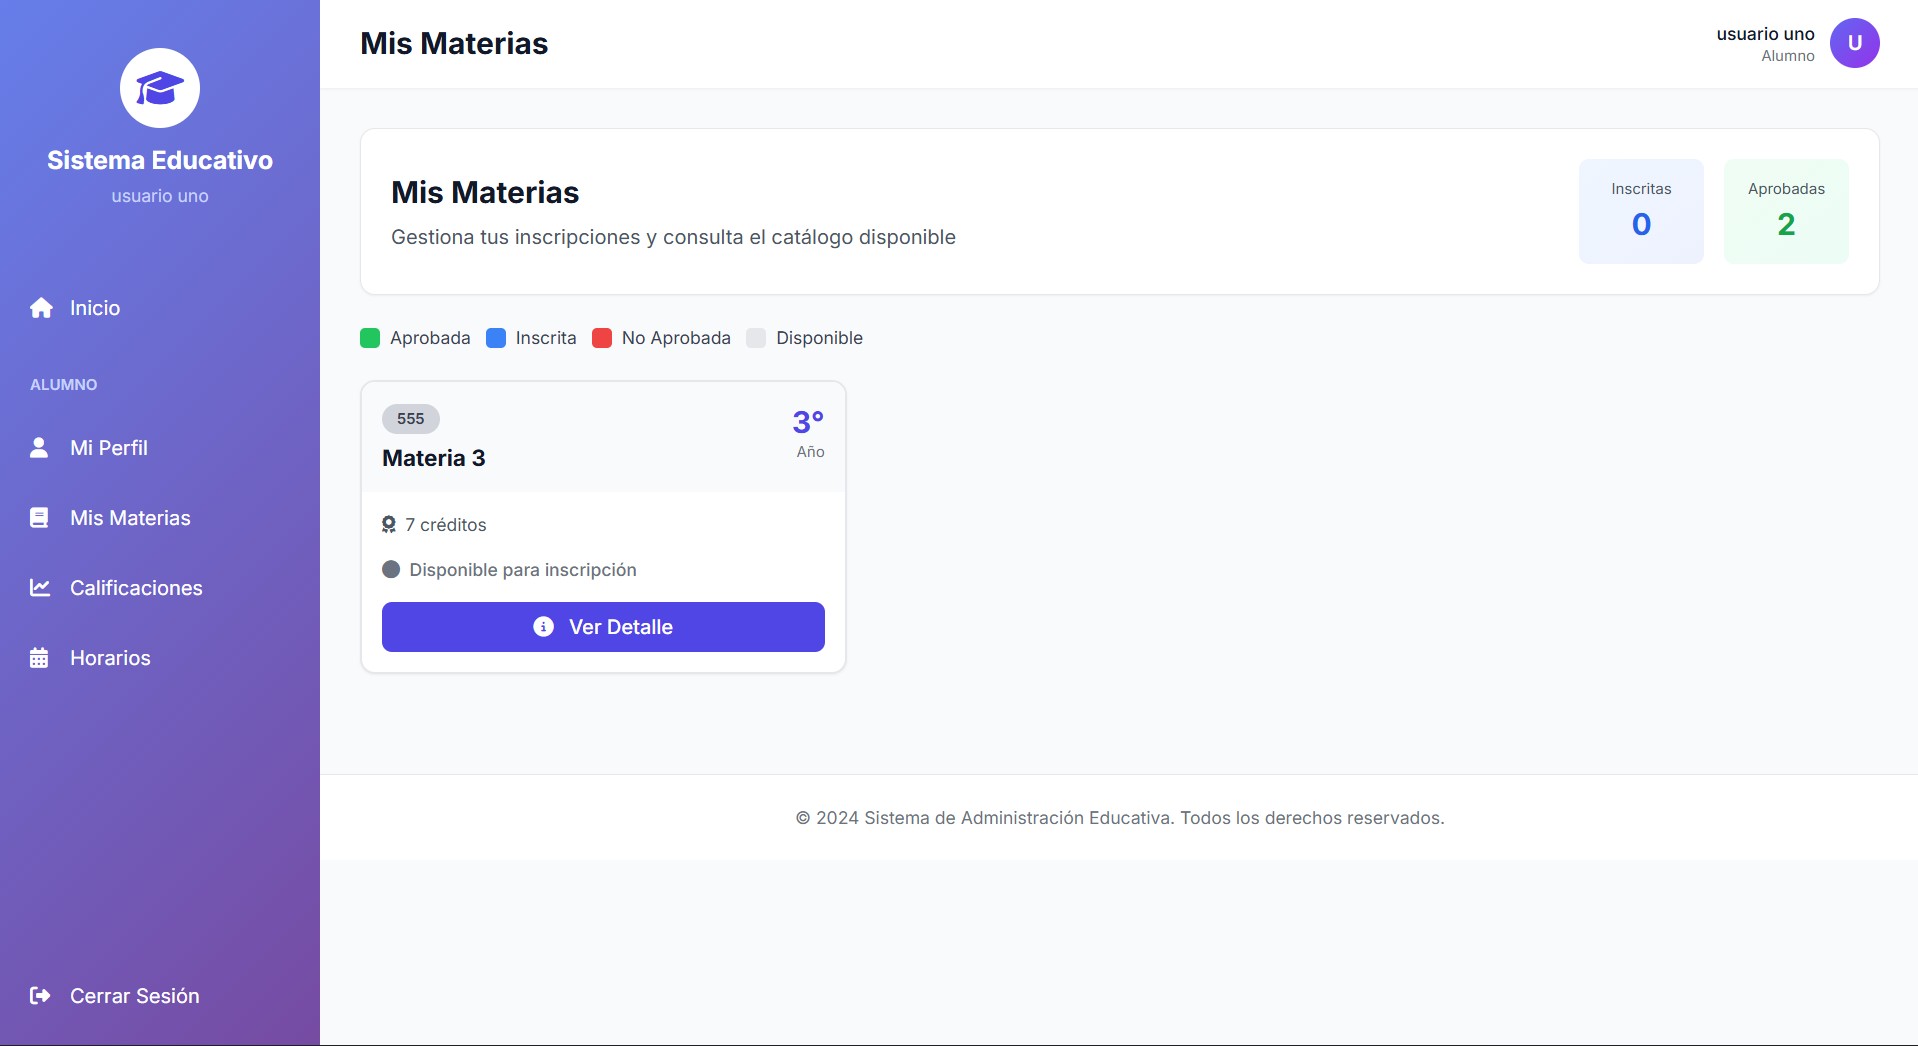Select the green Aprobada legend square

click(x=370, y=338)
